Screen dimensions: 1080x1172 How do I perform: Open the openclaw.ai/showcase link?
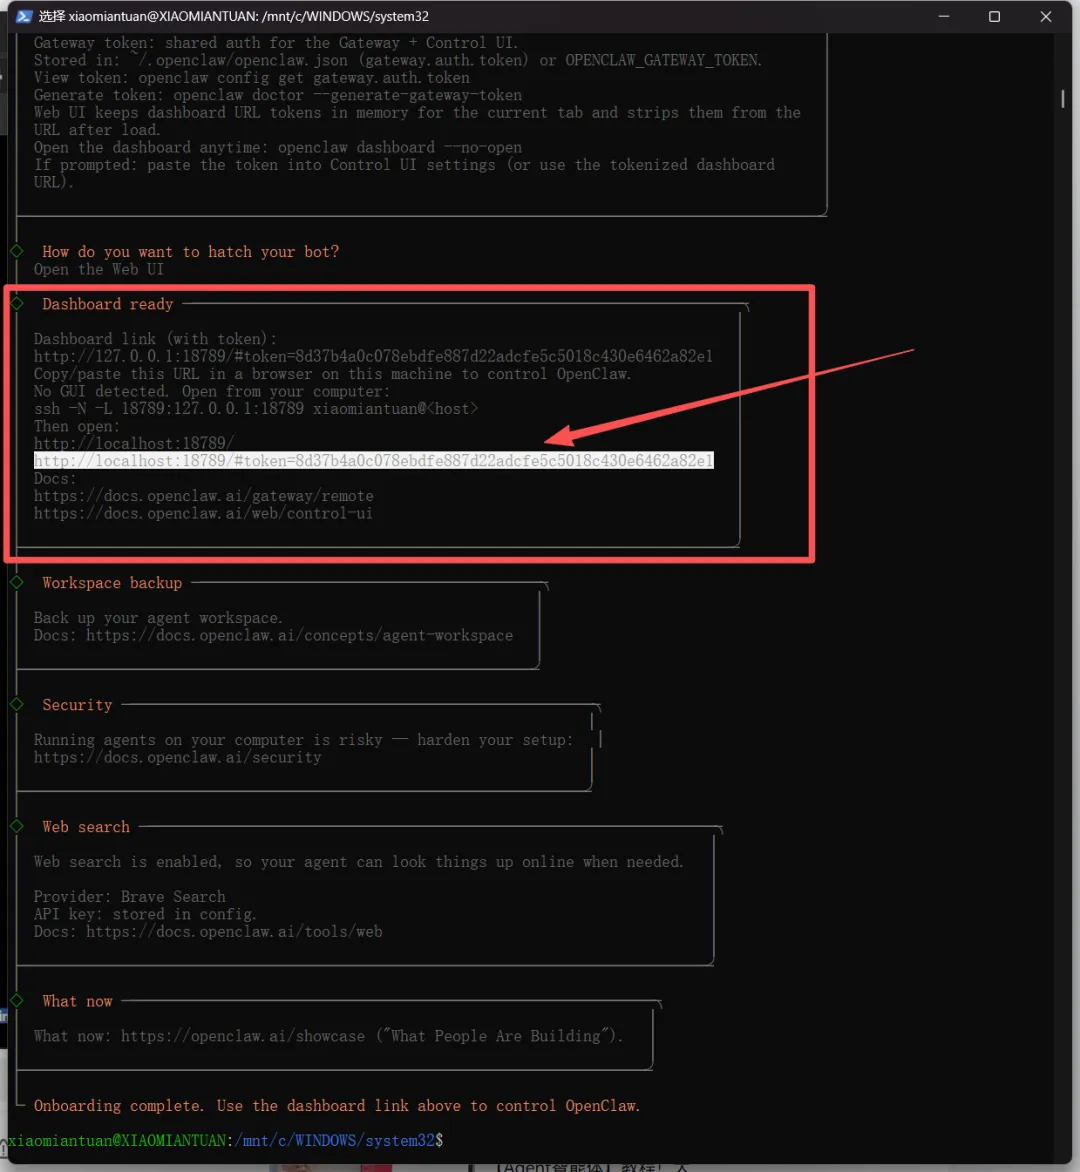(x=243, y=1037)
